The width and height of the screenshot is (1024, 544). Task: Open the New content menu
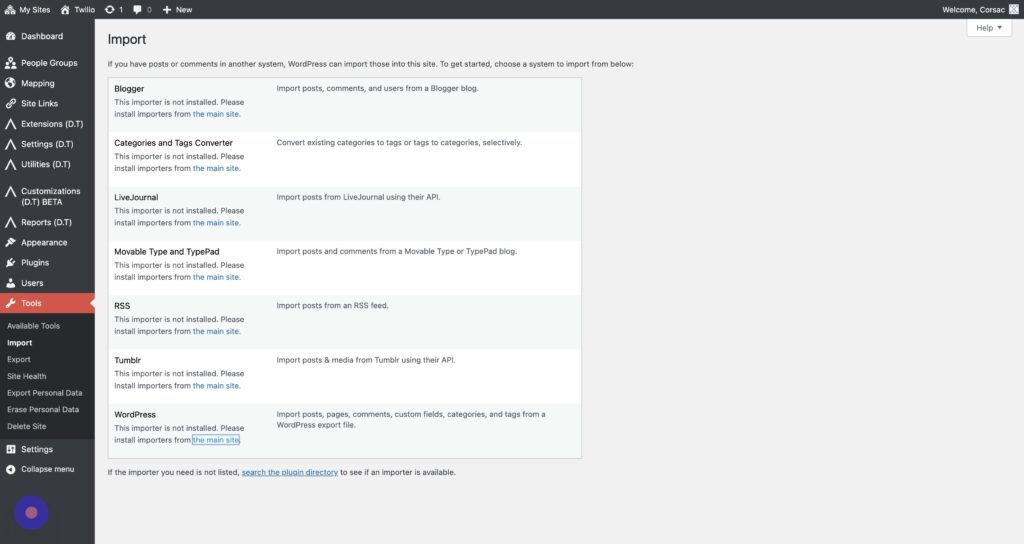click(177, 9)
